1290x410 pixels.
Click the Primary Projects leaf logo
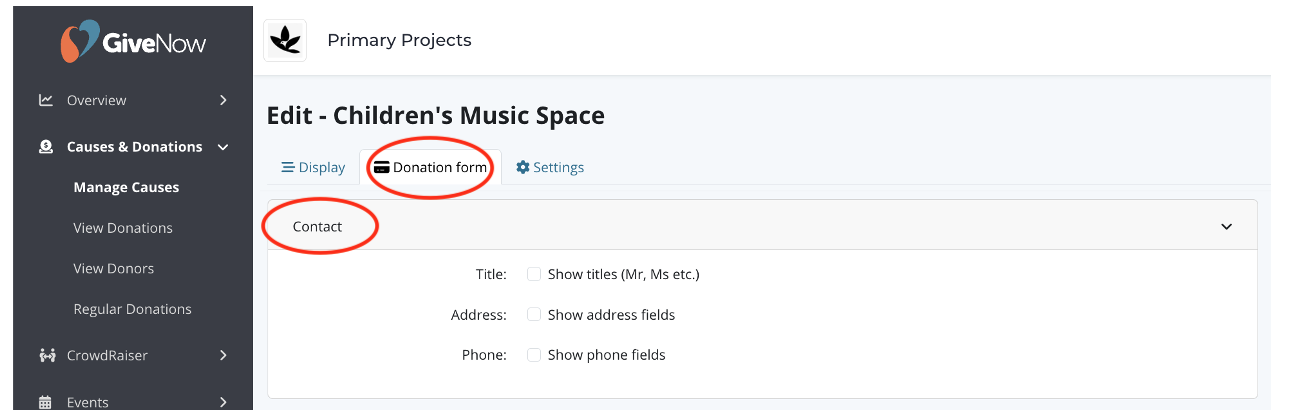[285, 41]
